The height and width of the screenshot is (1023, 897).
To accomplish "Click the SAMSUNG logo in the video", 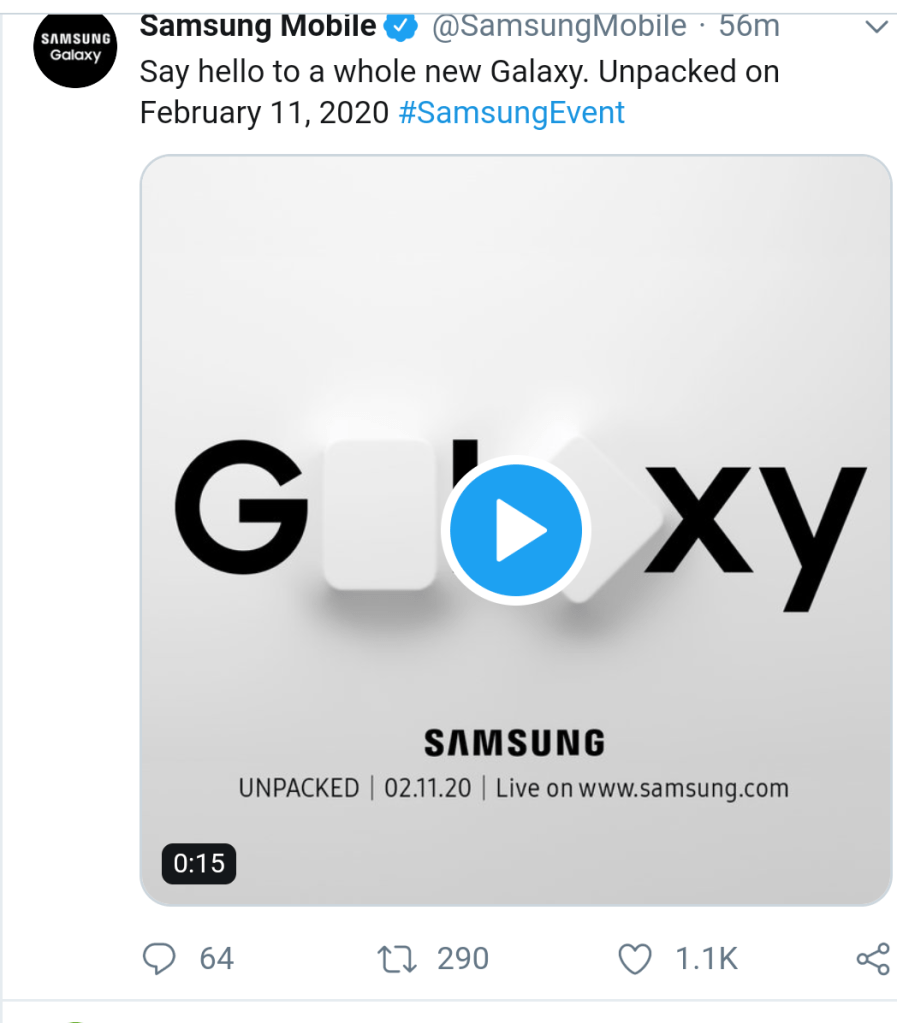I will 514,742.
